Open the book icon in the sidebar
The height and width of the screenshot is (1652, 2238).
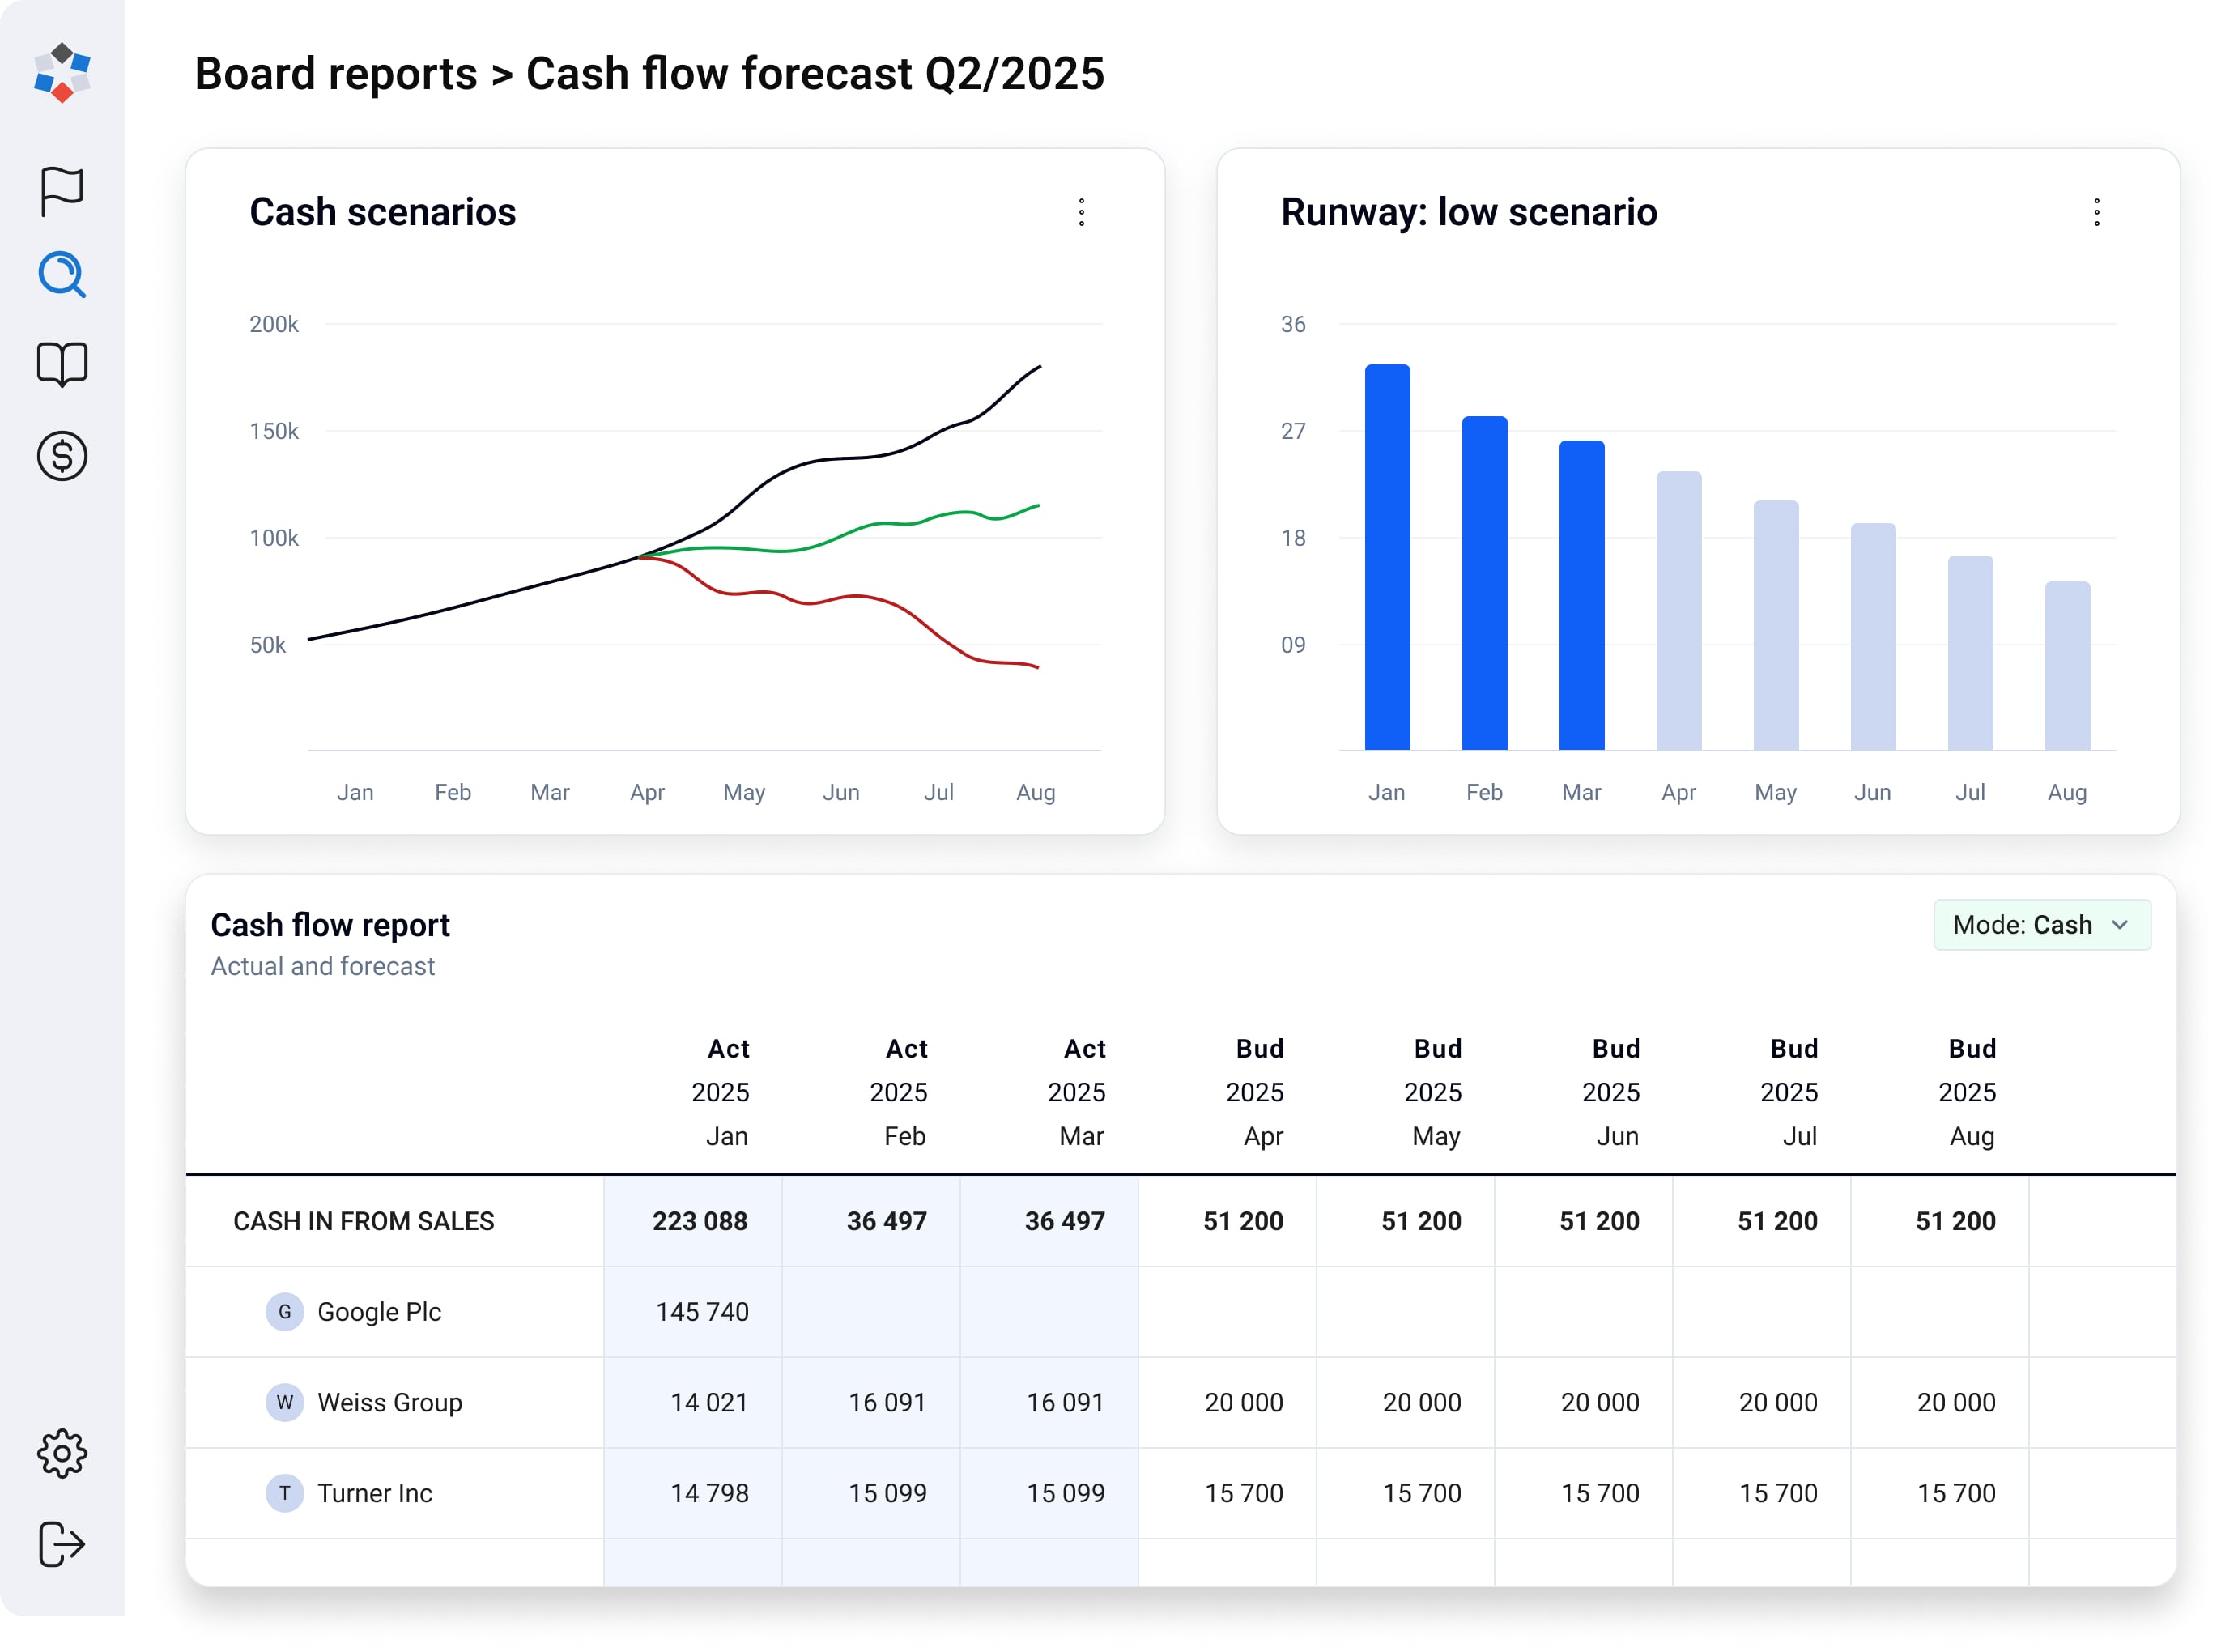click(x=62, y=364)
